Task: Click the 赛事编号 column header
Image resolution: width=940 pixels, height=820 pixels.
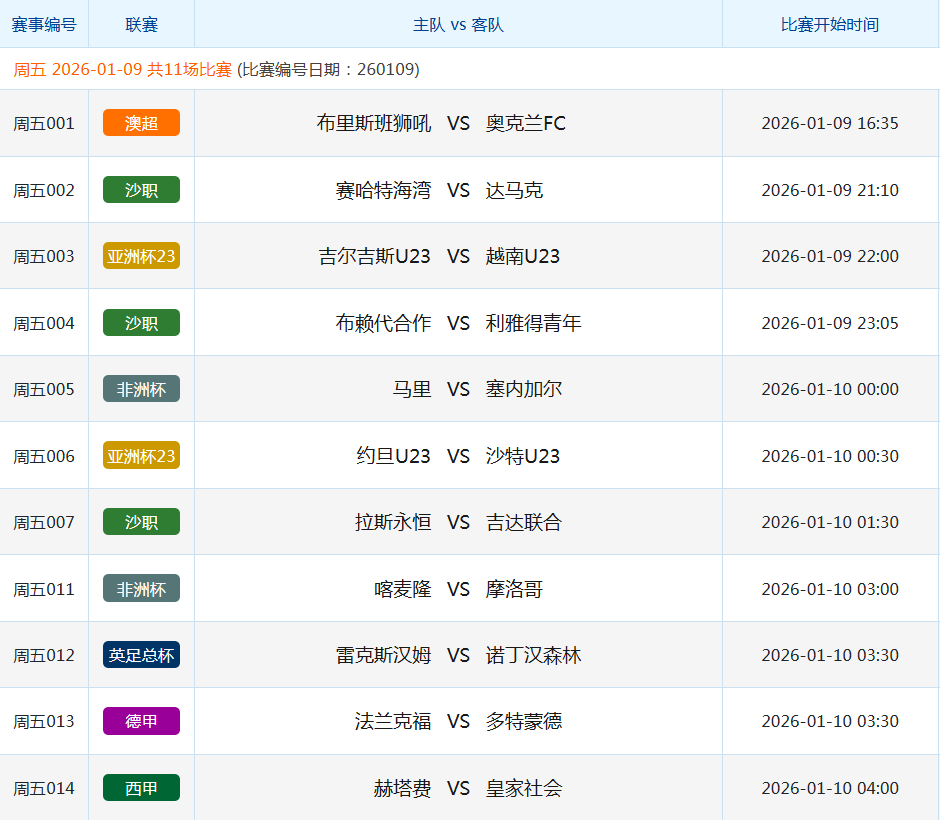Action: pos(44,24)
